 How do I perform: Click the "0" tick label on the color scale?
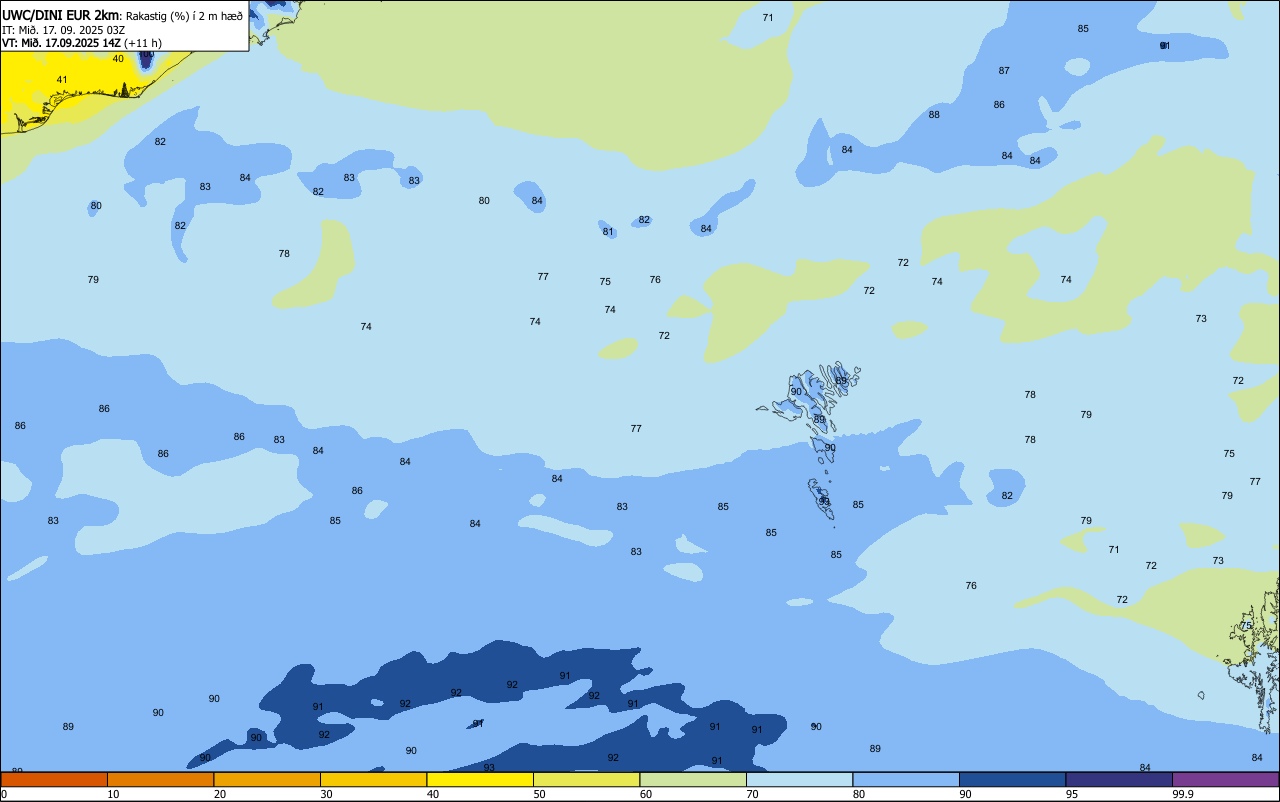(x=4, y=794)
